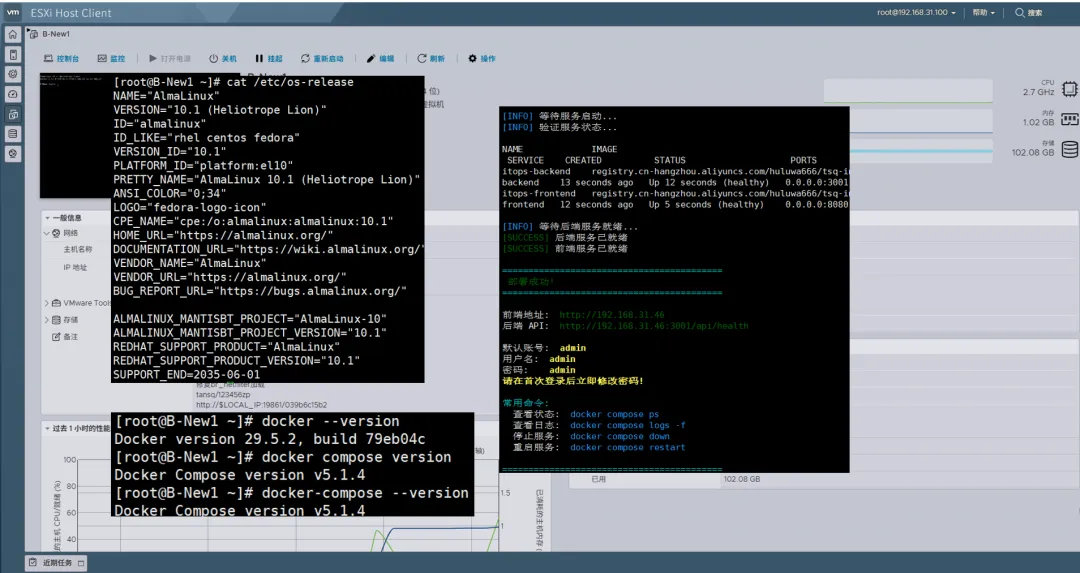Open the Networking icon in sidebar

point(12,154)
